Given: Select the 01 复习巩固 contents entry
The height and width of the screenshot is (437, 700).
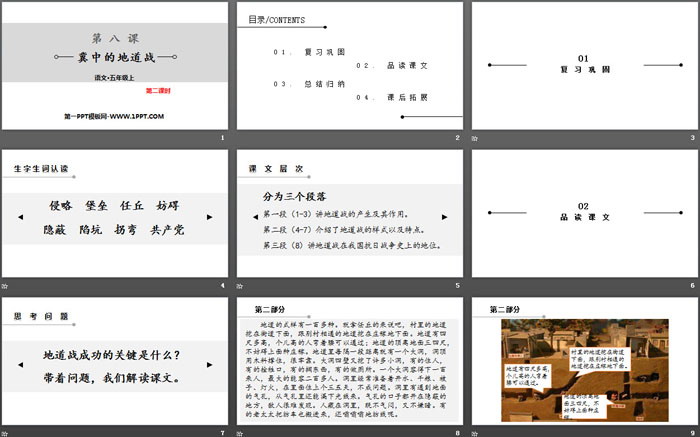Looking at the screenshot, I should 297,51.
